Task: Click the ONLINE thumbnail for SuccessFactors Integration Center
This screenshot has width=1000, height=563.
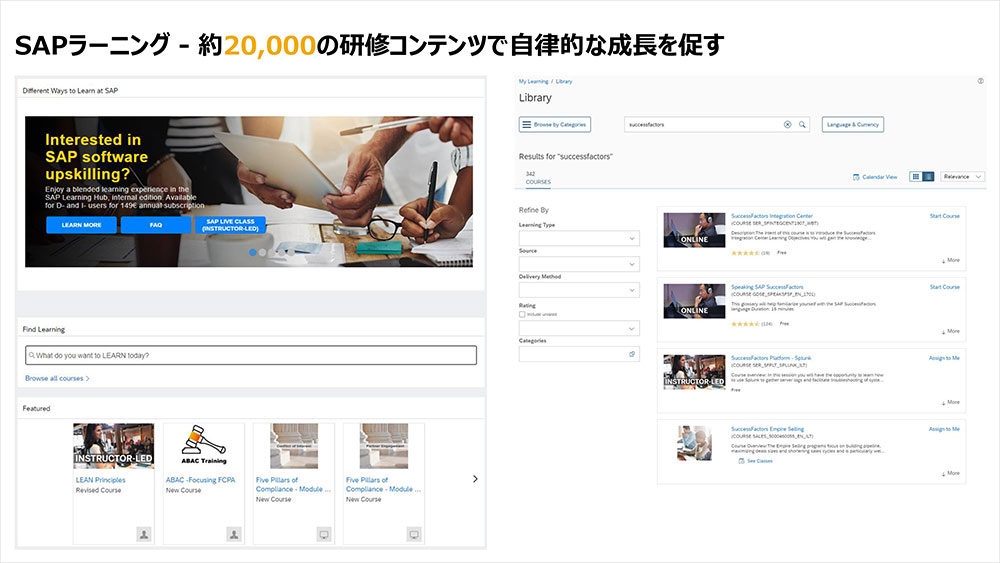Action: pyautogui.click(x=694, y=230)
